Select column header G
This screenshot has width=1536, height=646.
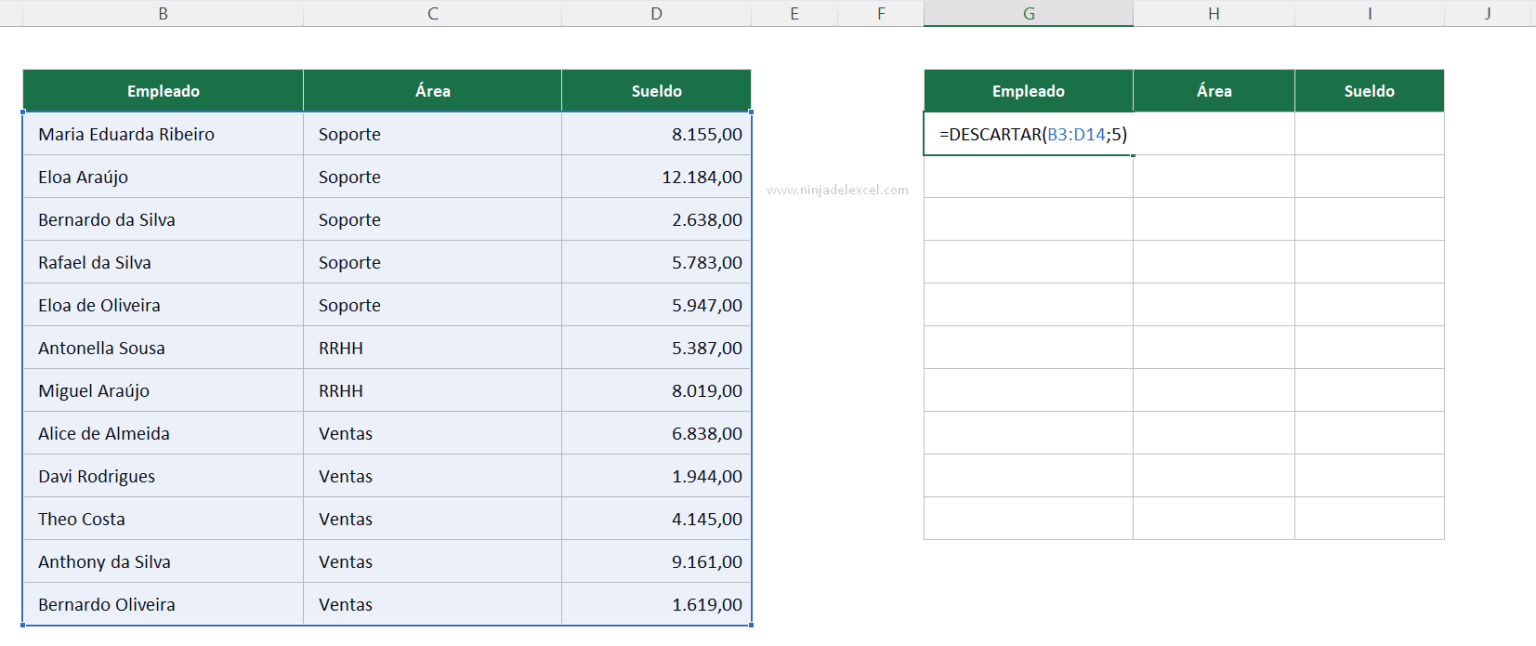pyautogui.click(x=1027, y=13)
